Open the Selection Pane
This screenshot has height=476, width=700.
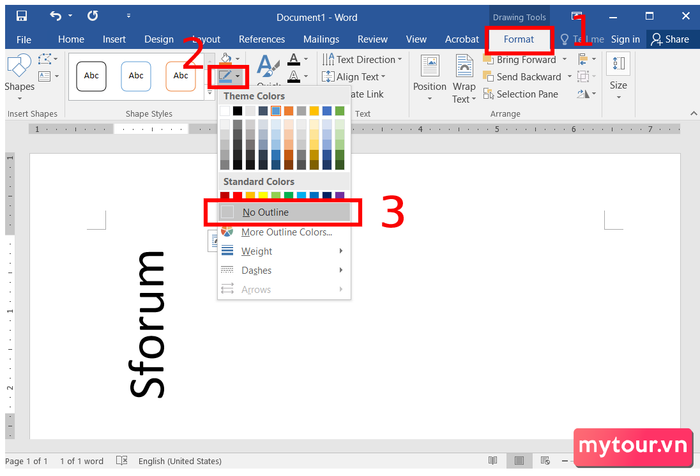pyautogui.click(x=521, y=94)
